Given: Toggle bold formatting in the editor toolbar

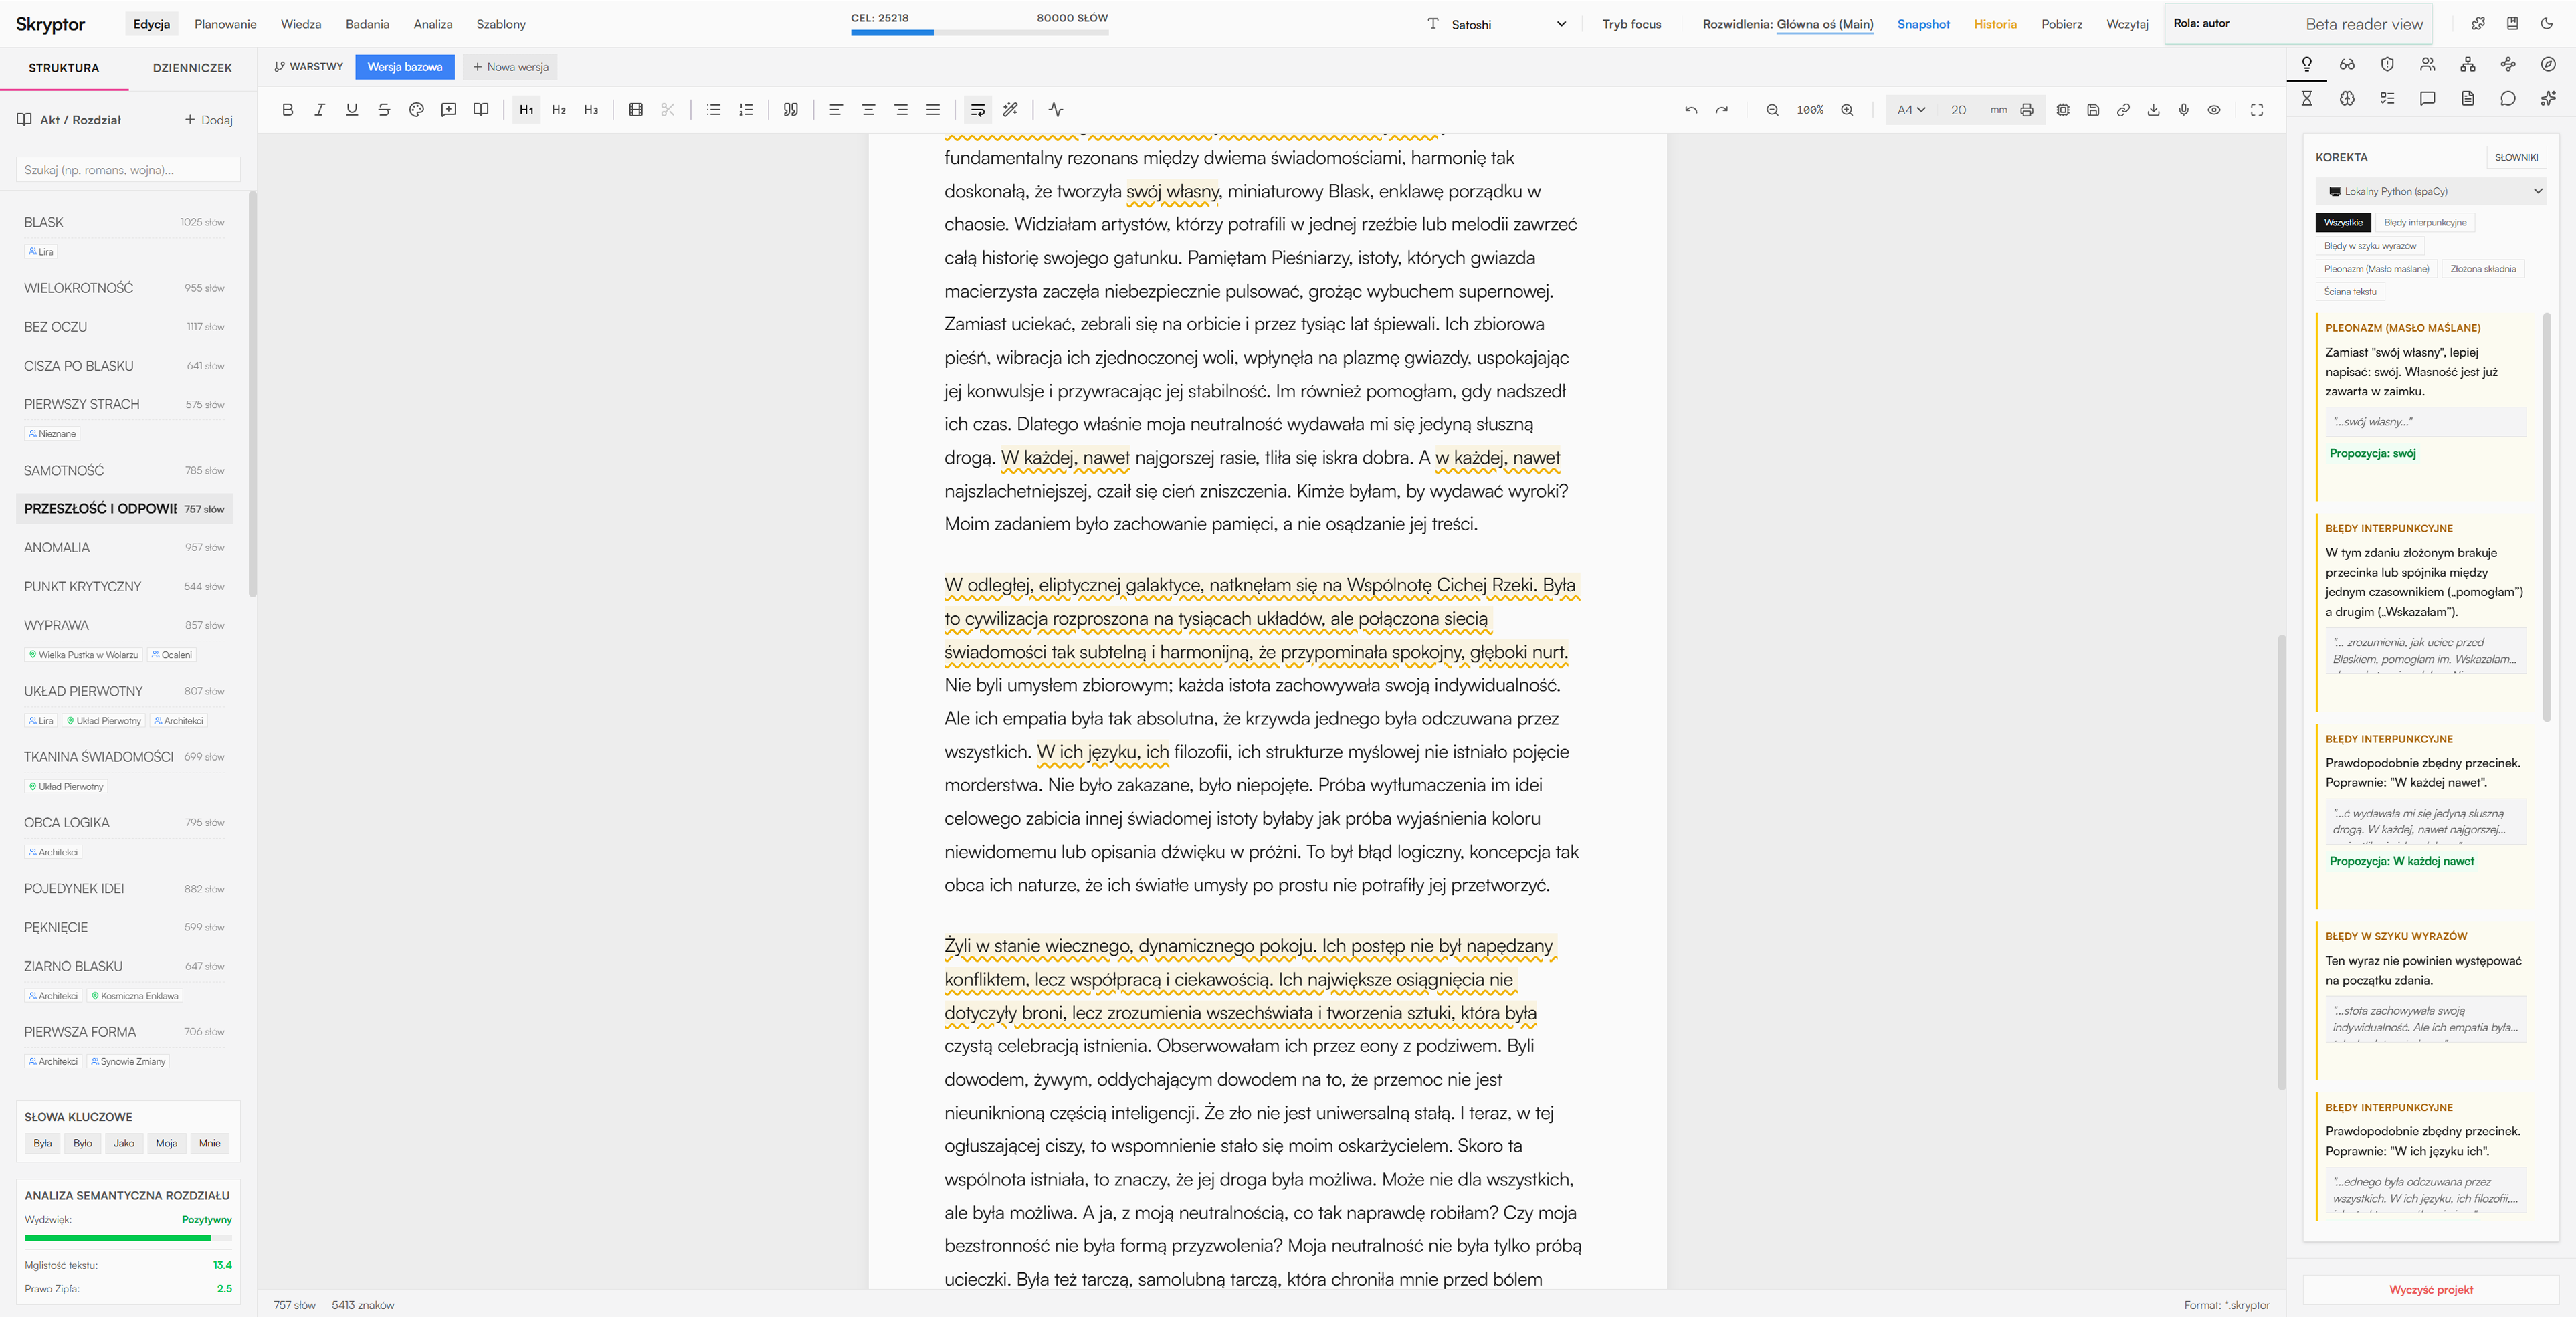Looking at the screenshot, I should click(x=288, y=110).
